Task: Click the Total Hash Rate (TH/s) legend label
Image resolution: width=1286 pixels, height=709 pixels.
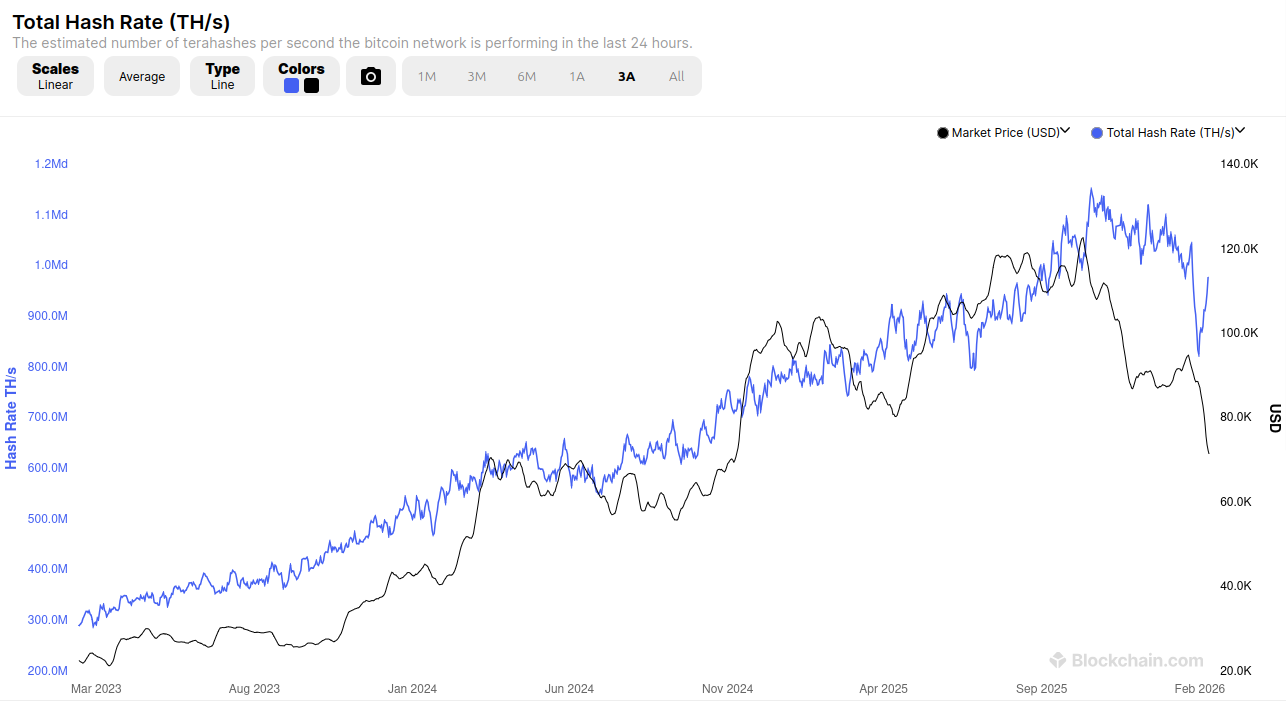Action: pos(1170,133)
